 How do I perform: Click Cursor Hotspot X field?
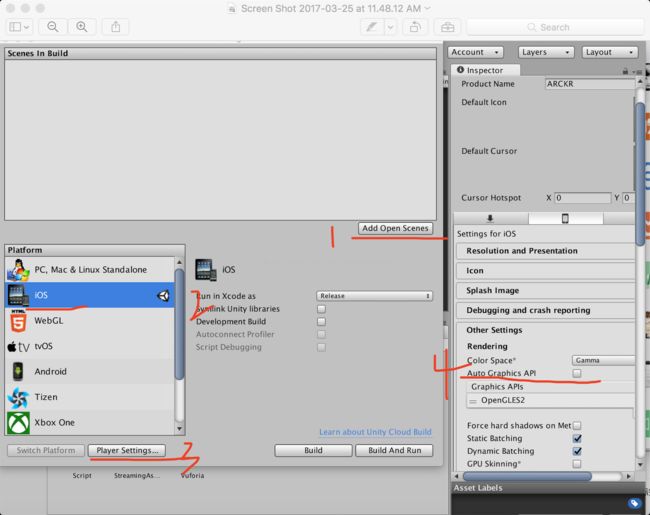[x=582, y=198]
